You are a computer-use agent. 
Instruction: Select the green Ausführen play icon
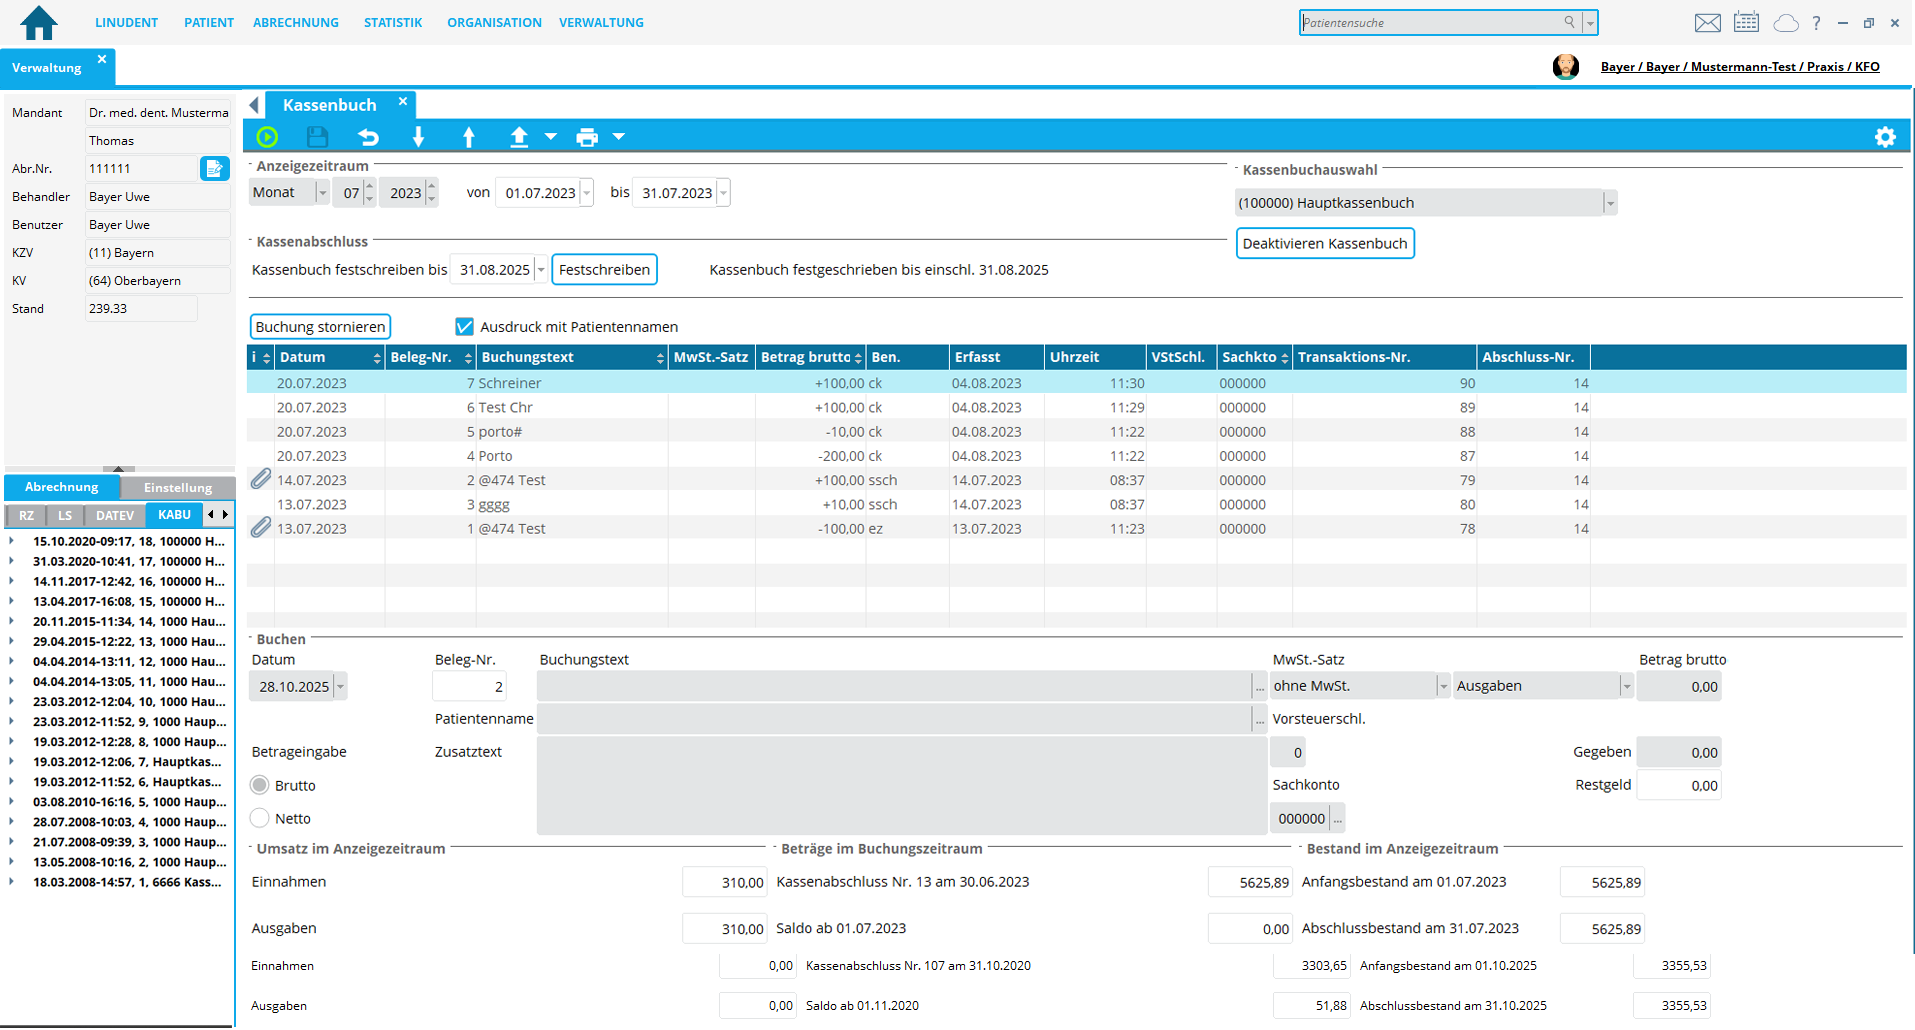tap(266, 137)
